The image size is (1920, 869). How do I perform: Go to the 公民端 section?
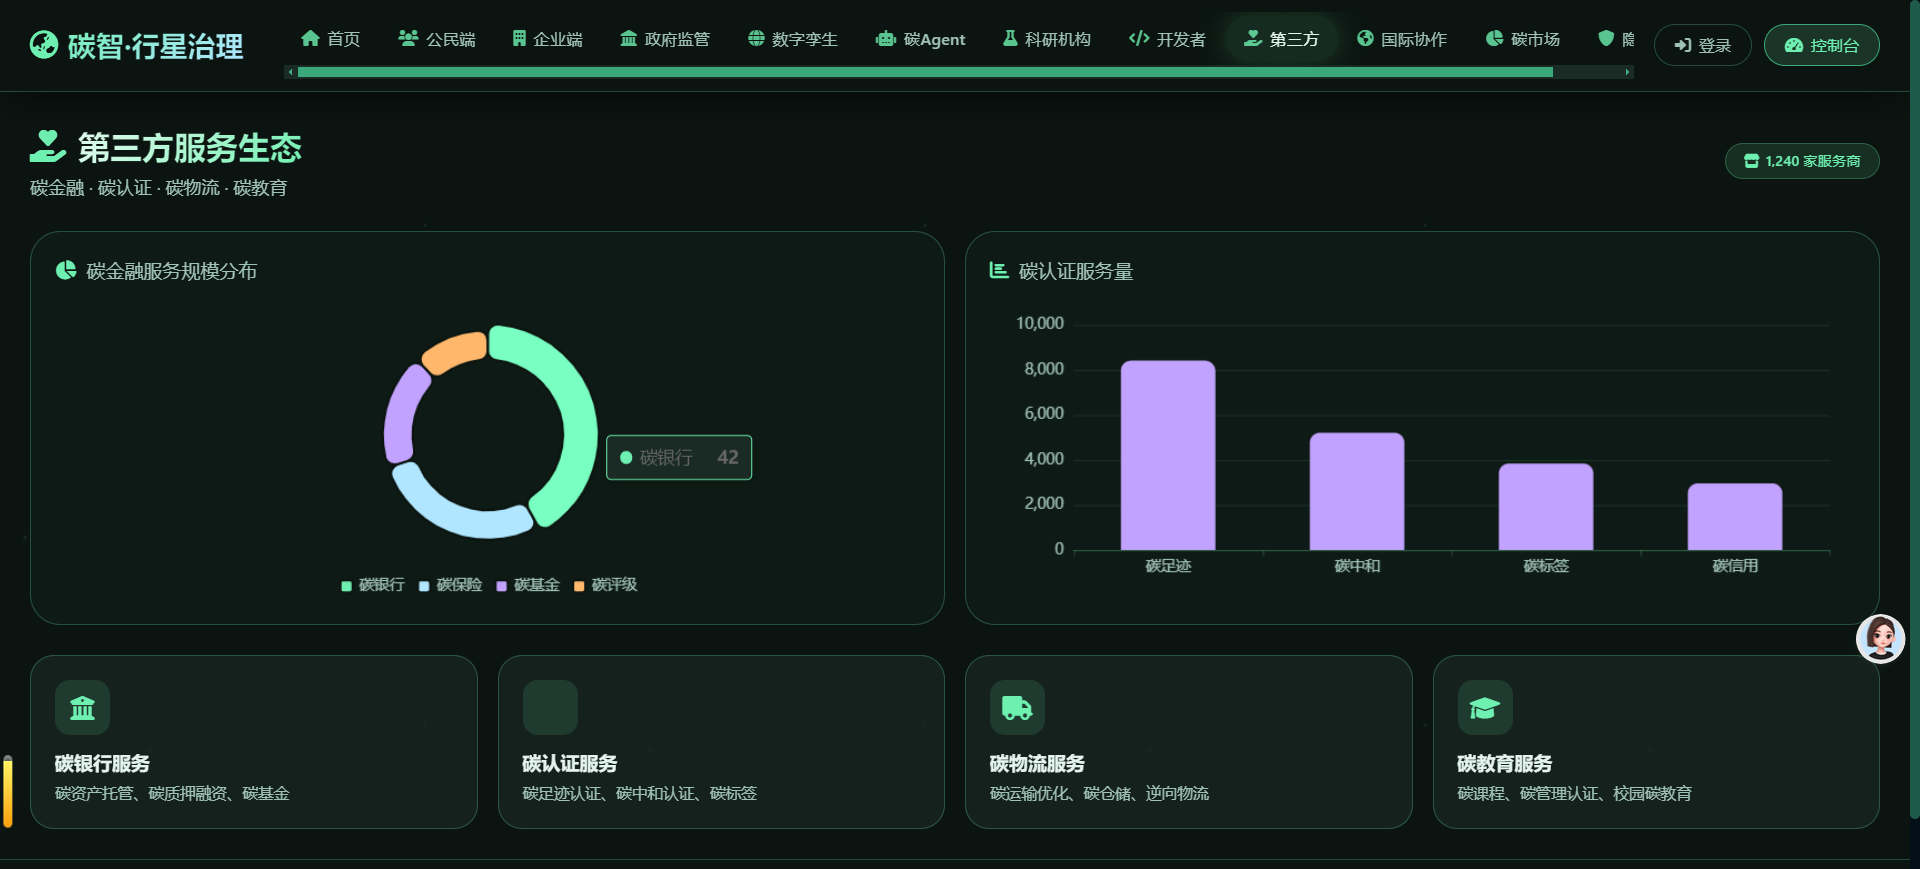tap(437, 39)
